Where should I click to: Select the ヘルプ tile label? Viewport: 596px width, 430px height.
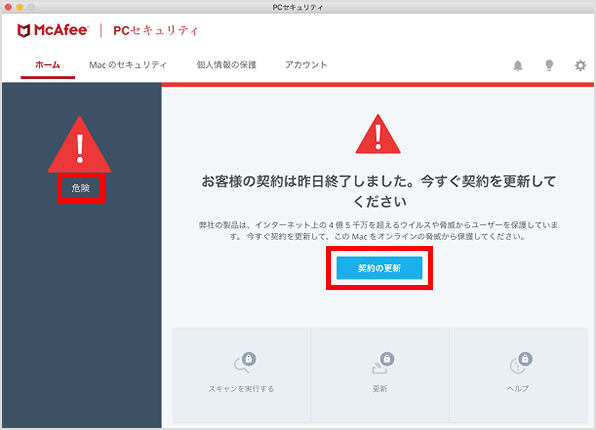(x=518, y=389)
